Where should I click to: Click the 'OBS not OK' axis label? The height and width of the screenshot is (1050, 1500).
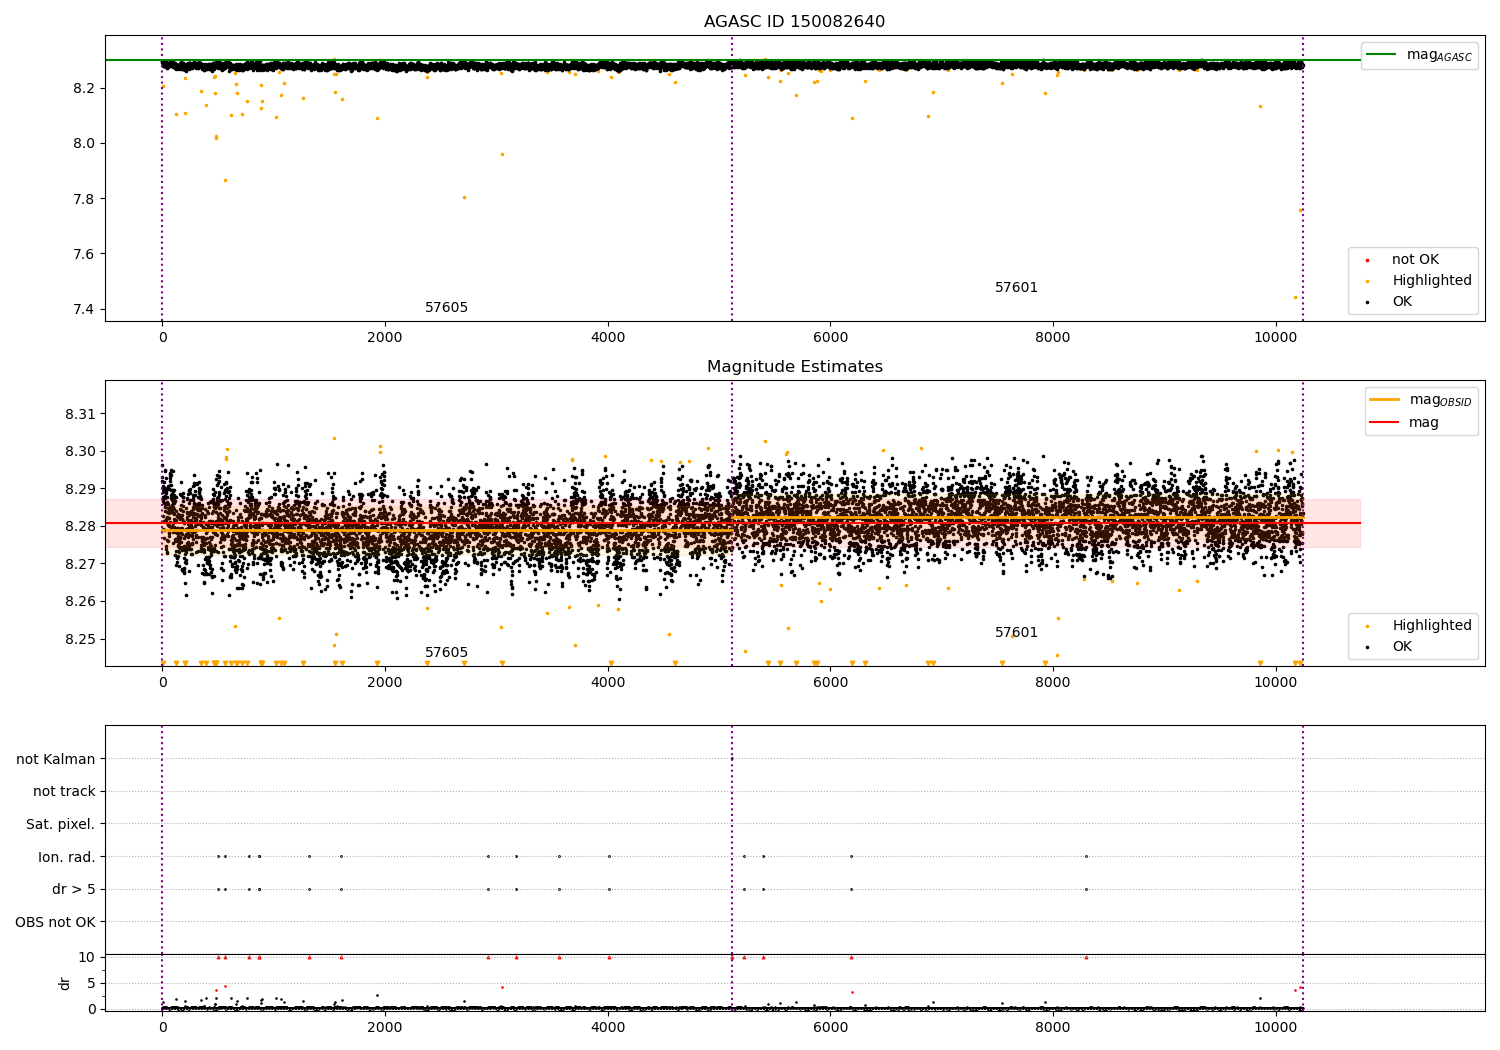pyautogui.click(x=56, y=922)
